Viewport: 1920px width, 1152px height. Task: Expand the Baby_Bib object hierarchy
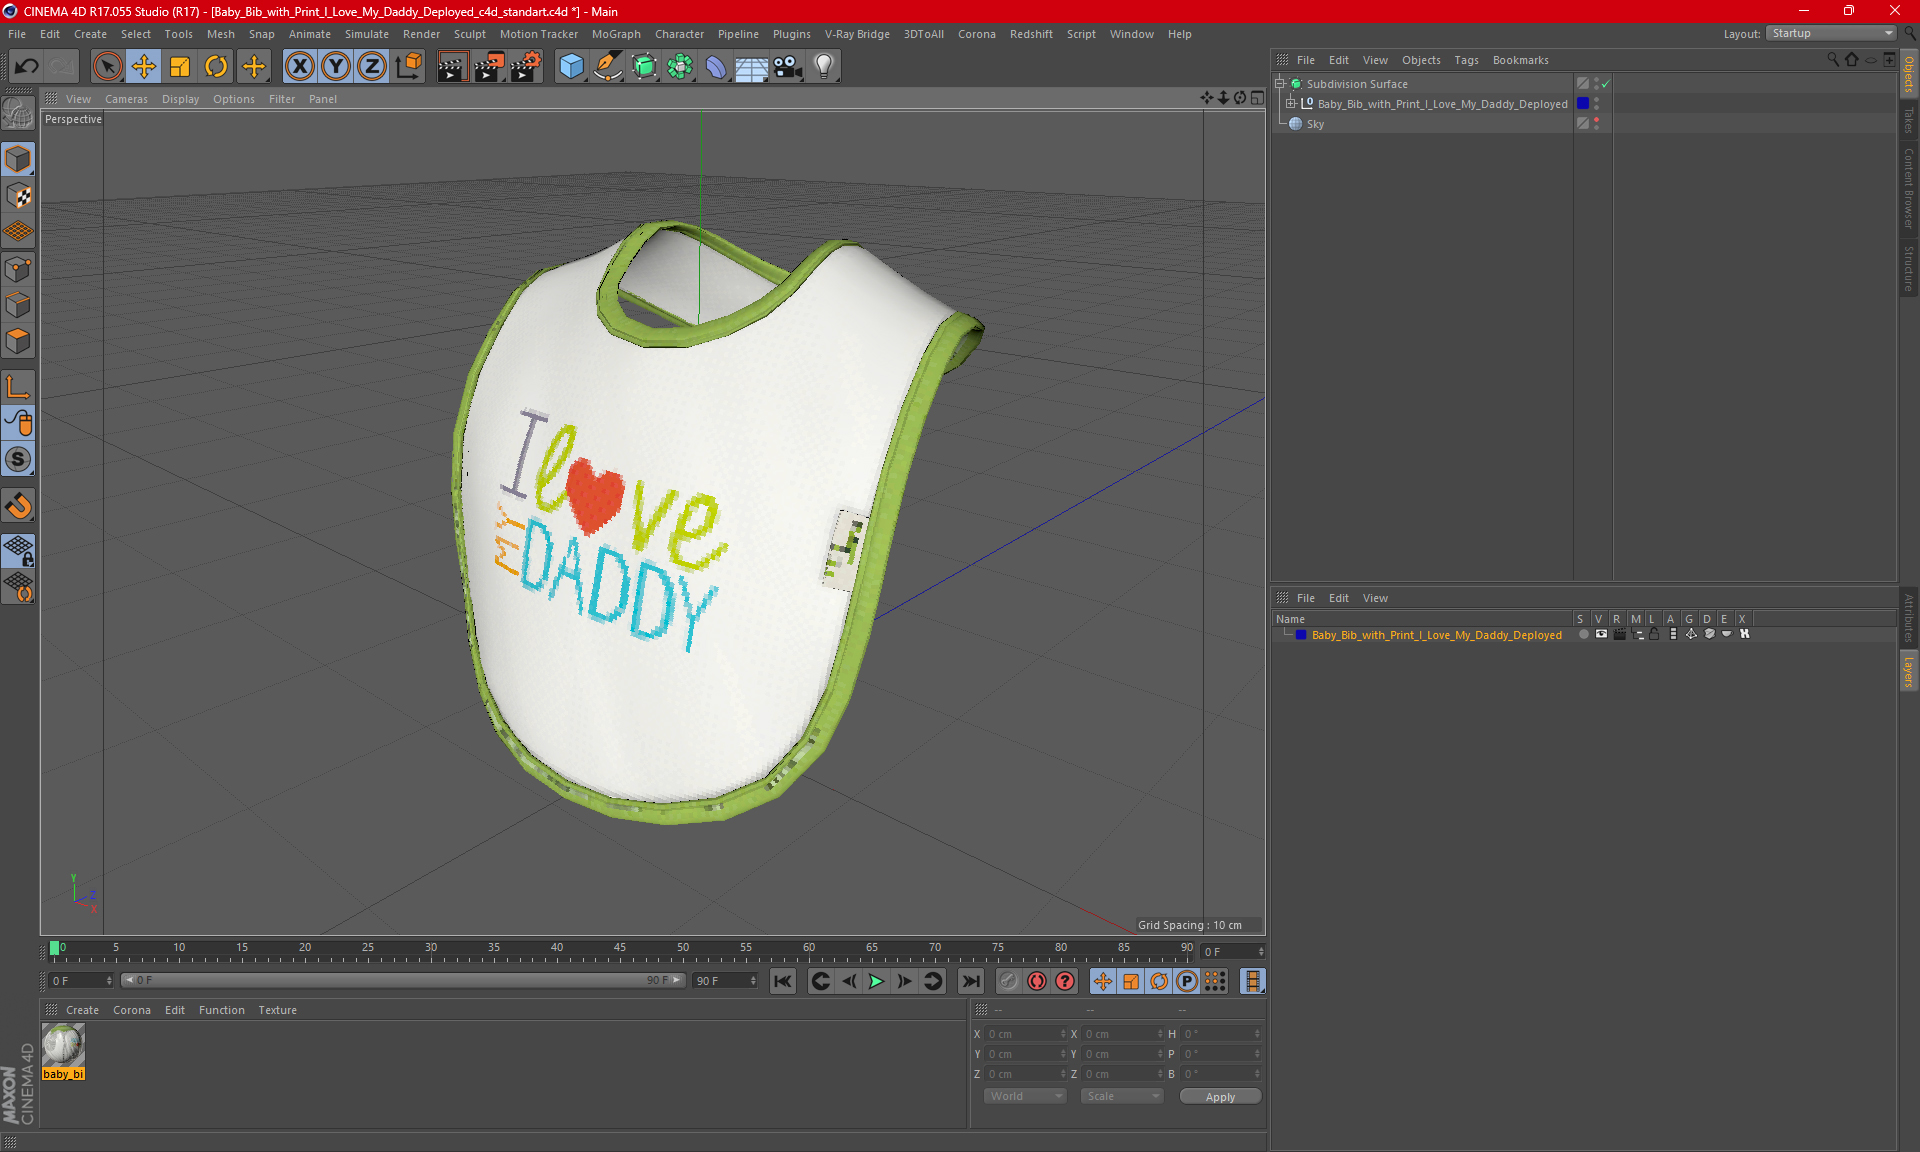click(x=1291, y=104)
